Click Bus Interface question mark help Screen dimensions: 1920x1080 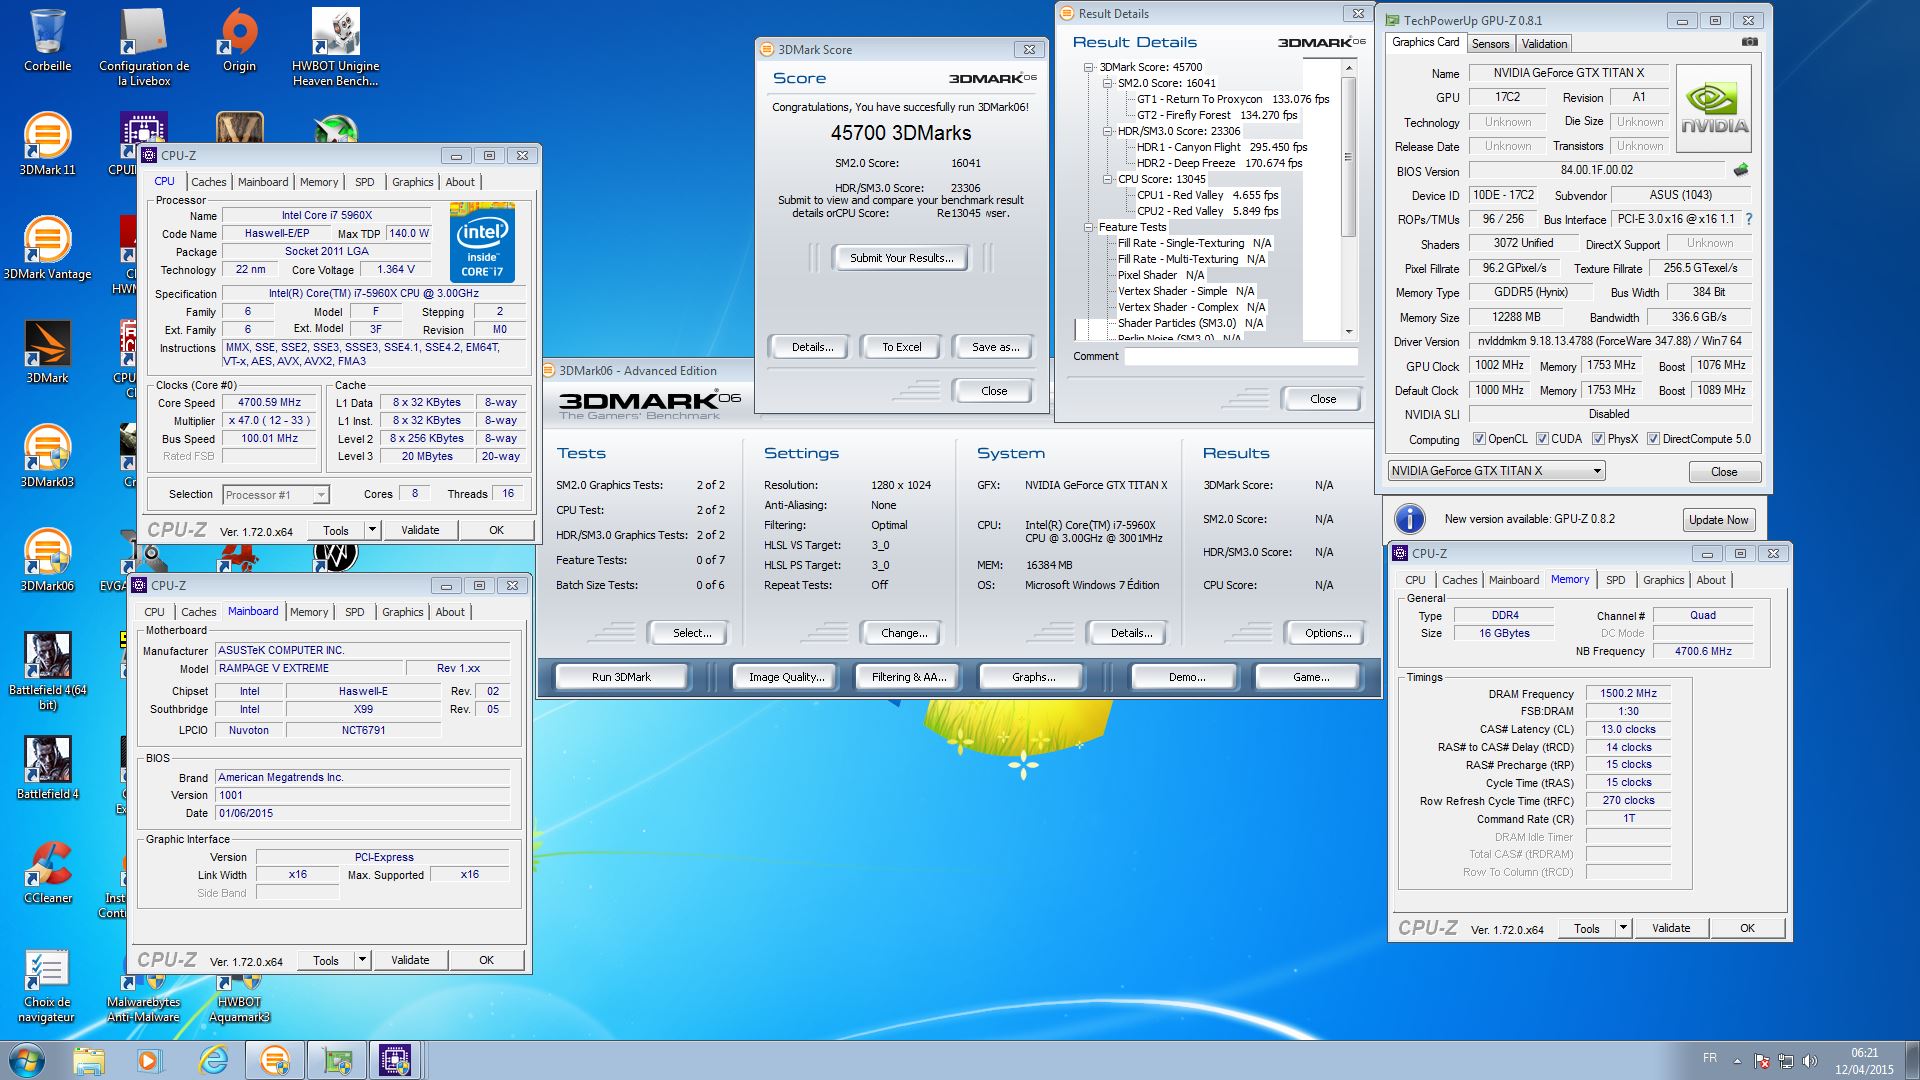point(1749,219)
